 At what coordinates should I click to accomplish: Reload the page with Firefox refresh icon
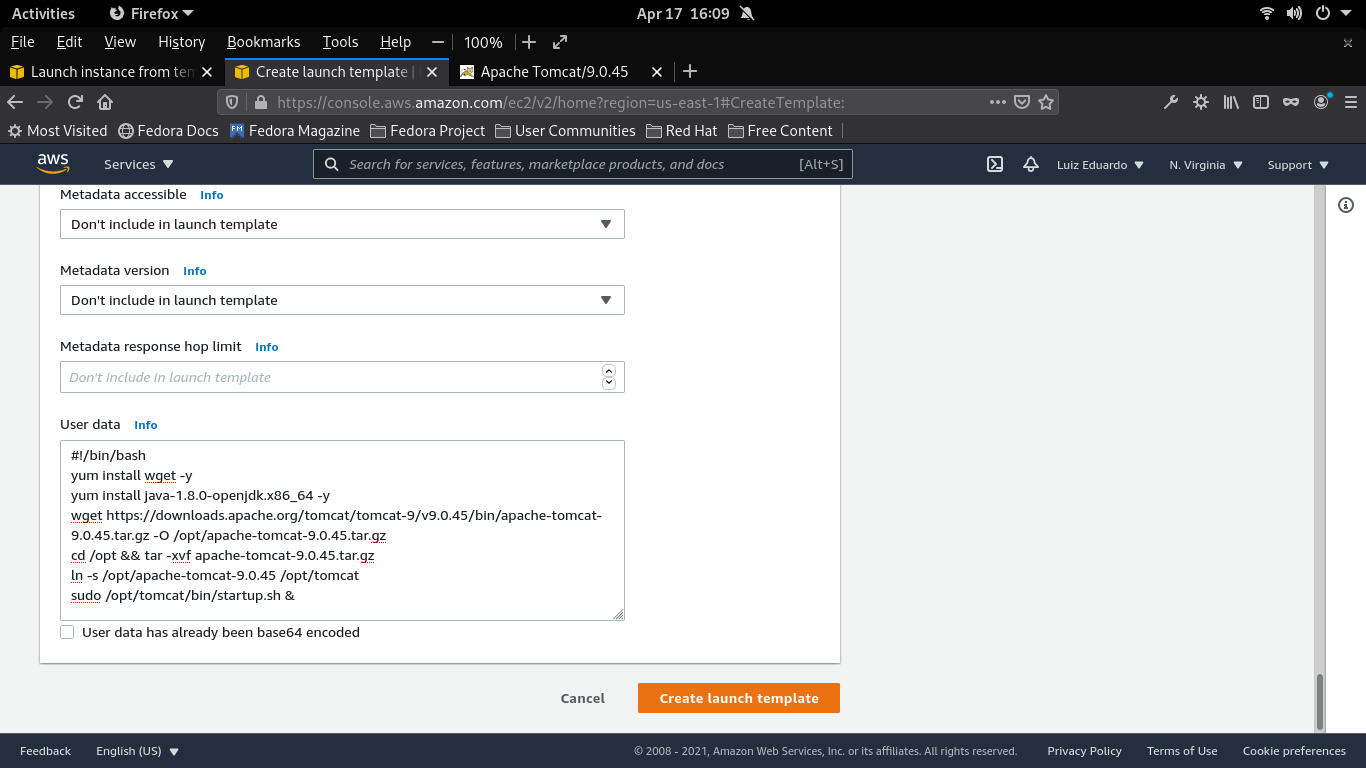(75, 102)
